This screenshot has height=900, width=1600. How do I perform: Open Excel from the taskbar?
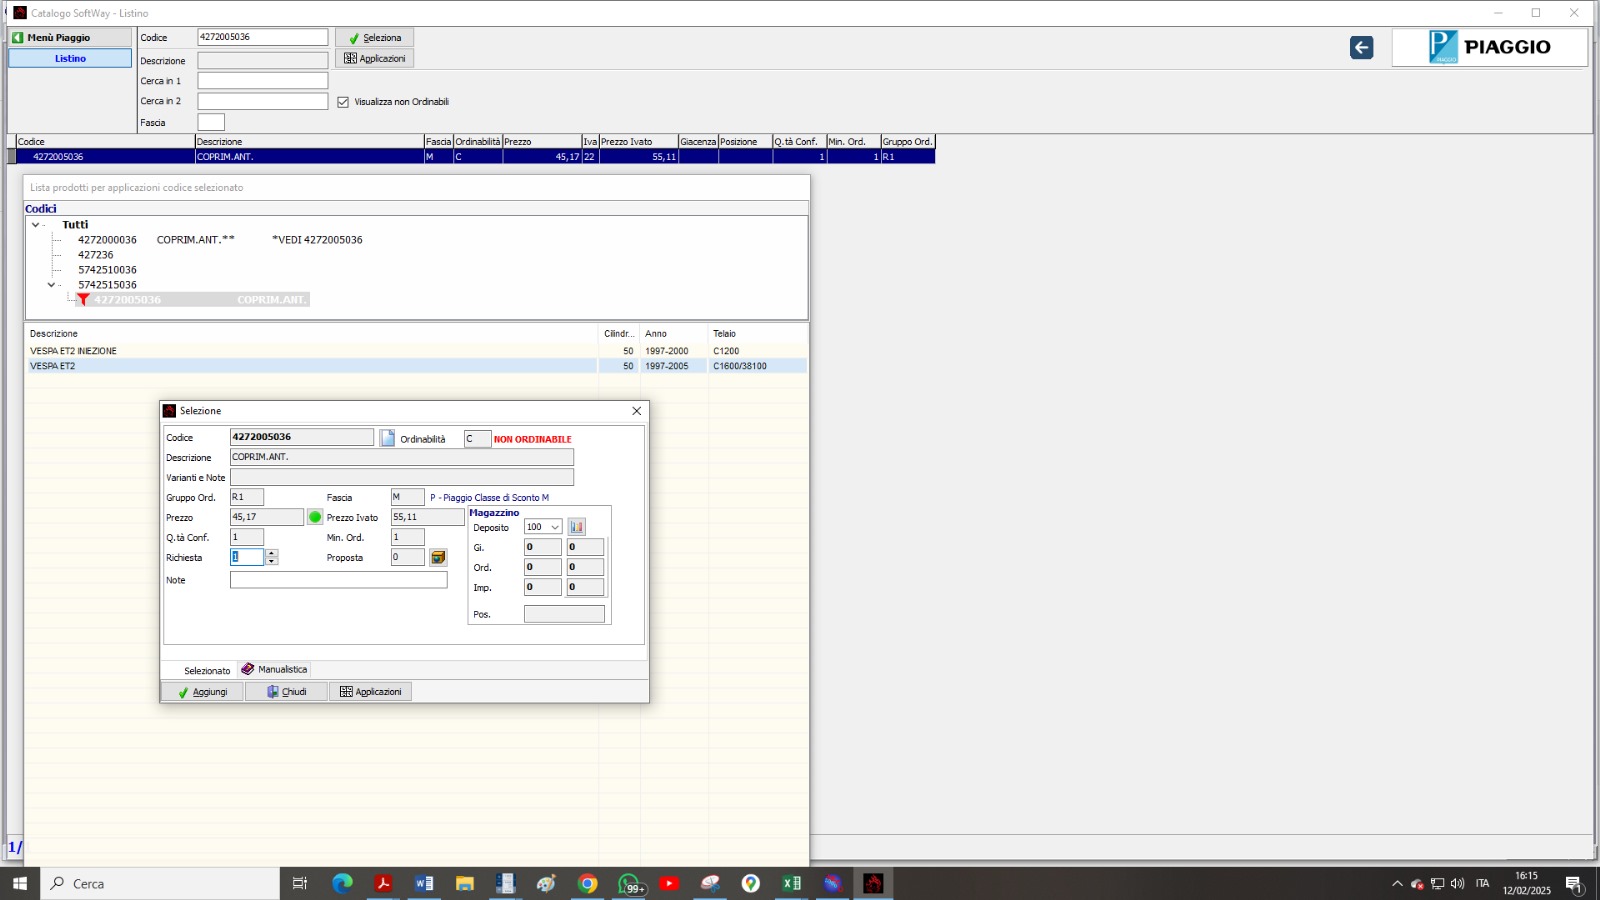pyautogui.click(x=791, y=883)
